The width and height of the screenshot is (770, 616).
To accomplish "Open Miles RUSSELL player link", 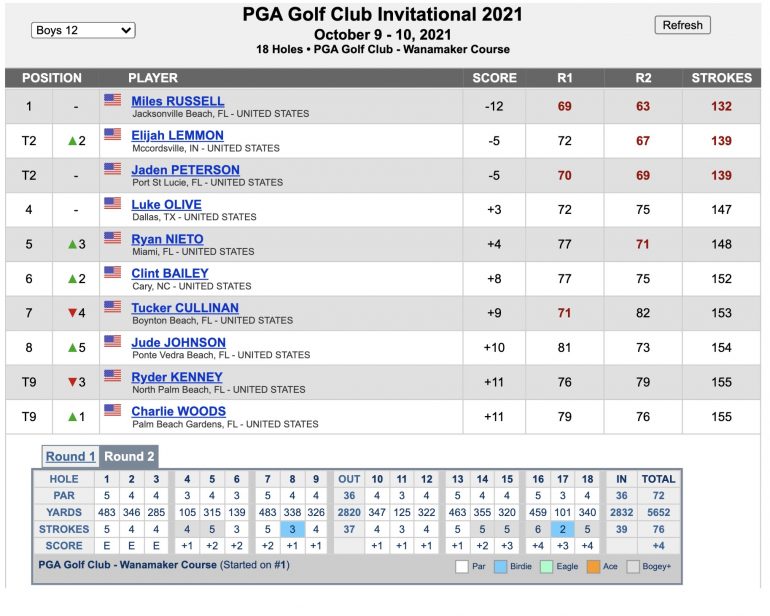I will [x=178, y=101].
